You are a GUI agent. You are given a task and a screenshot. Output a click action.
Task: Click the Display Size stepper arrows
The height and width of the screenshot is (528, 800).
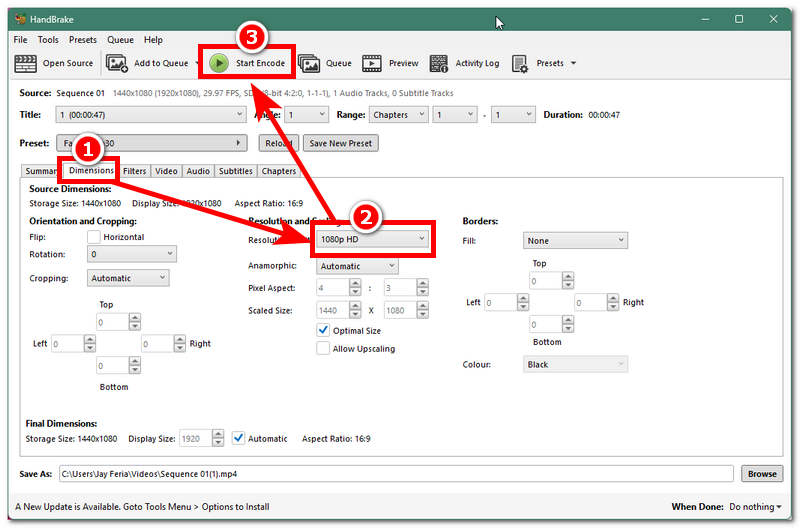(x=218, y=439)
